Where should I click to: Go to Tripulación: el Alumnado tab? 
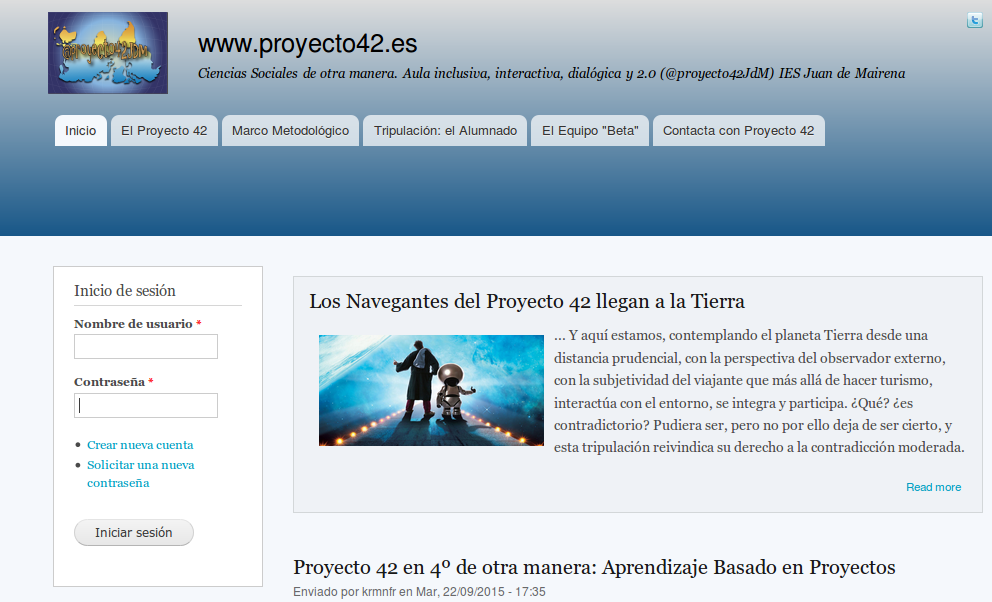click(x=445, y=131)
